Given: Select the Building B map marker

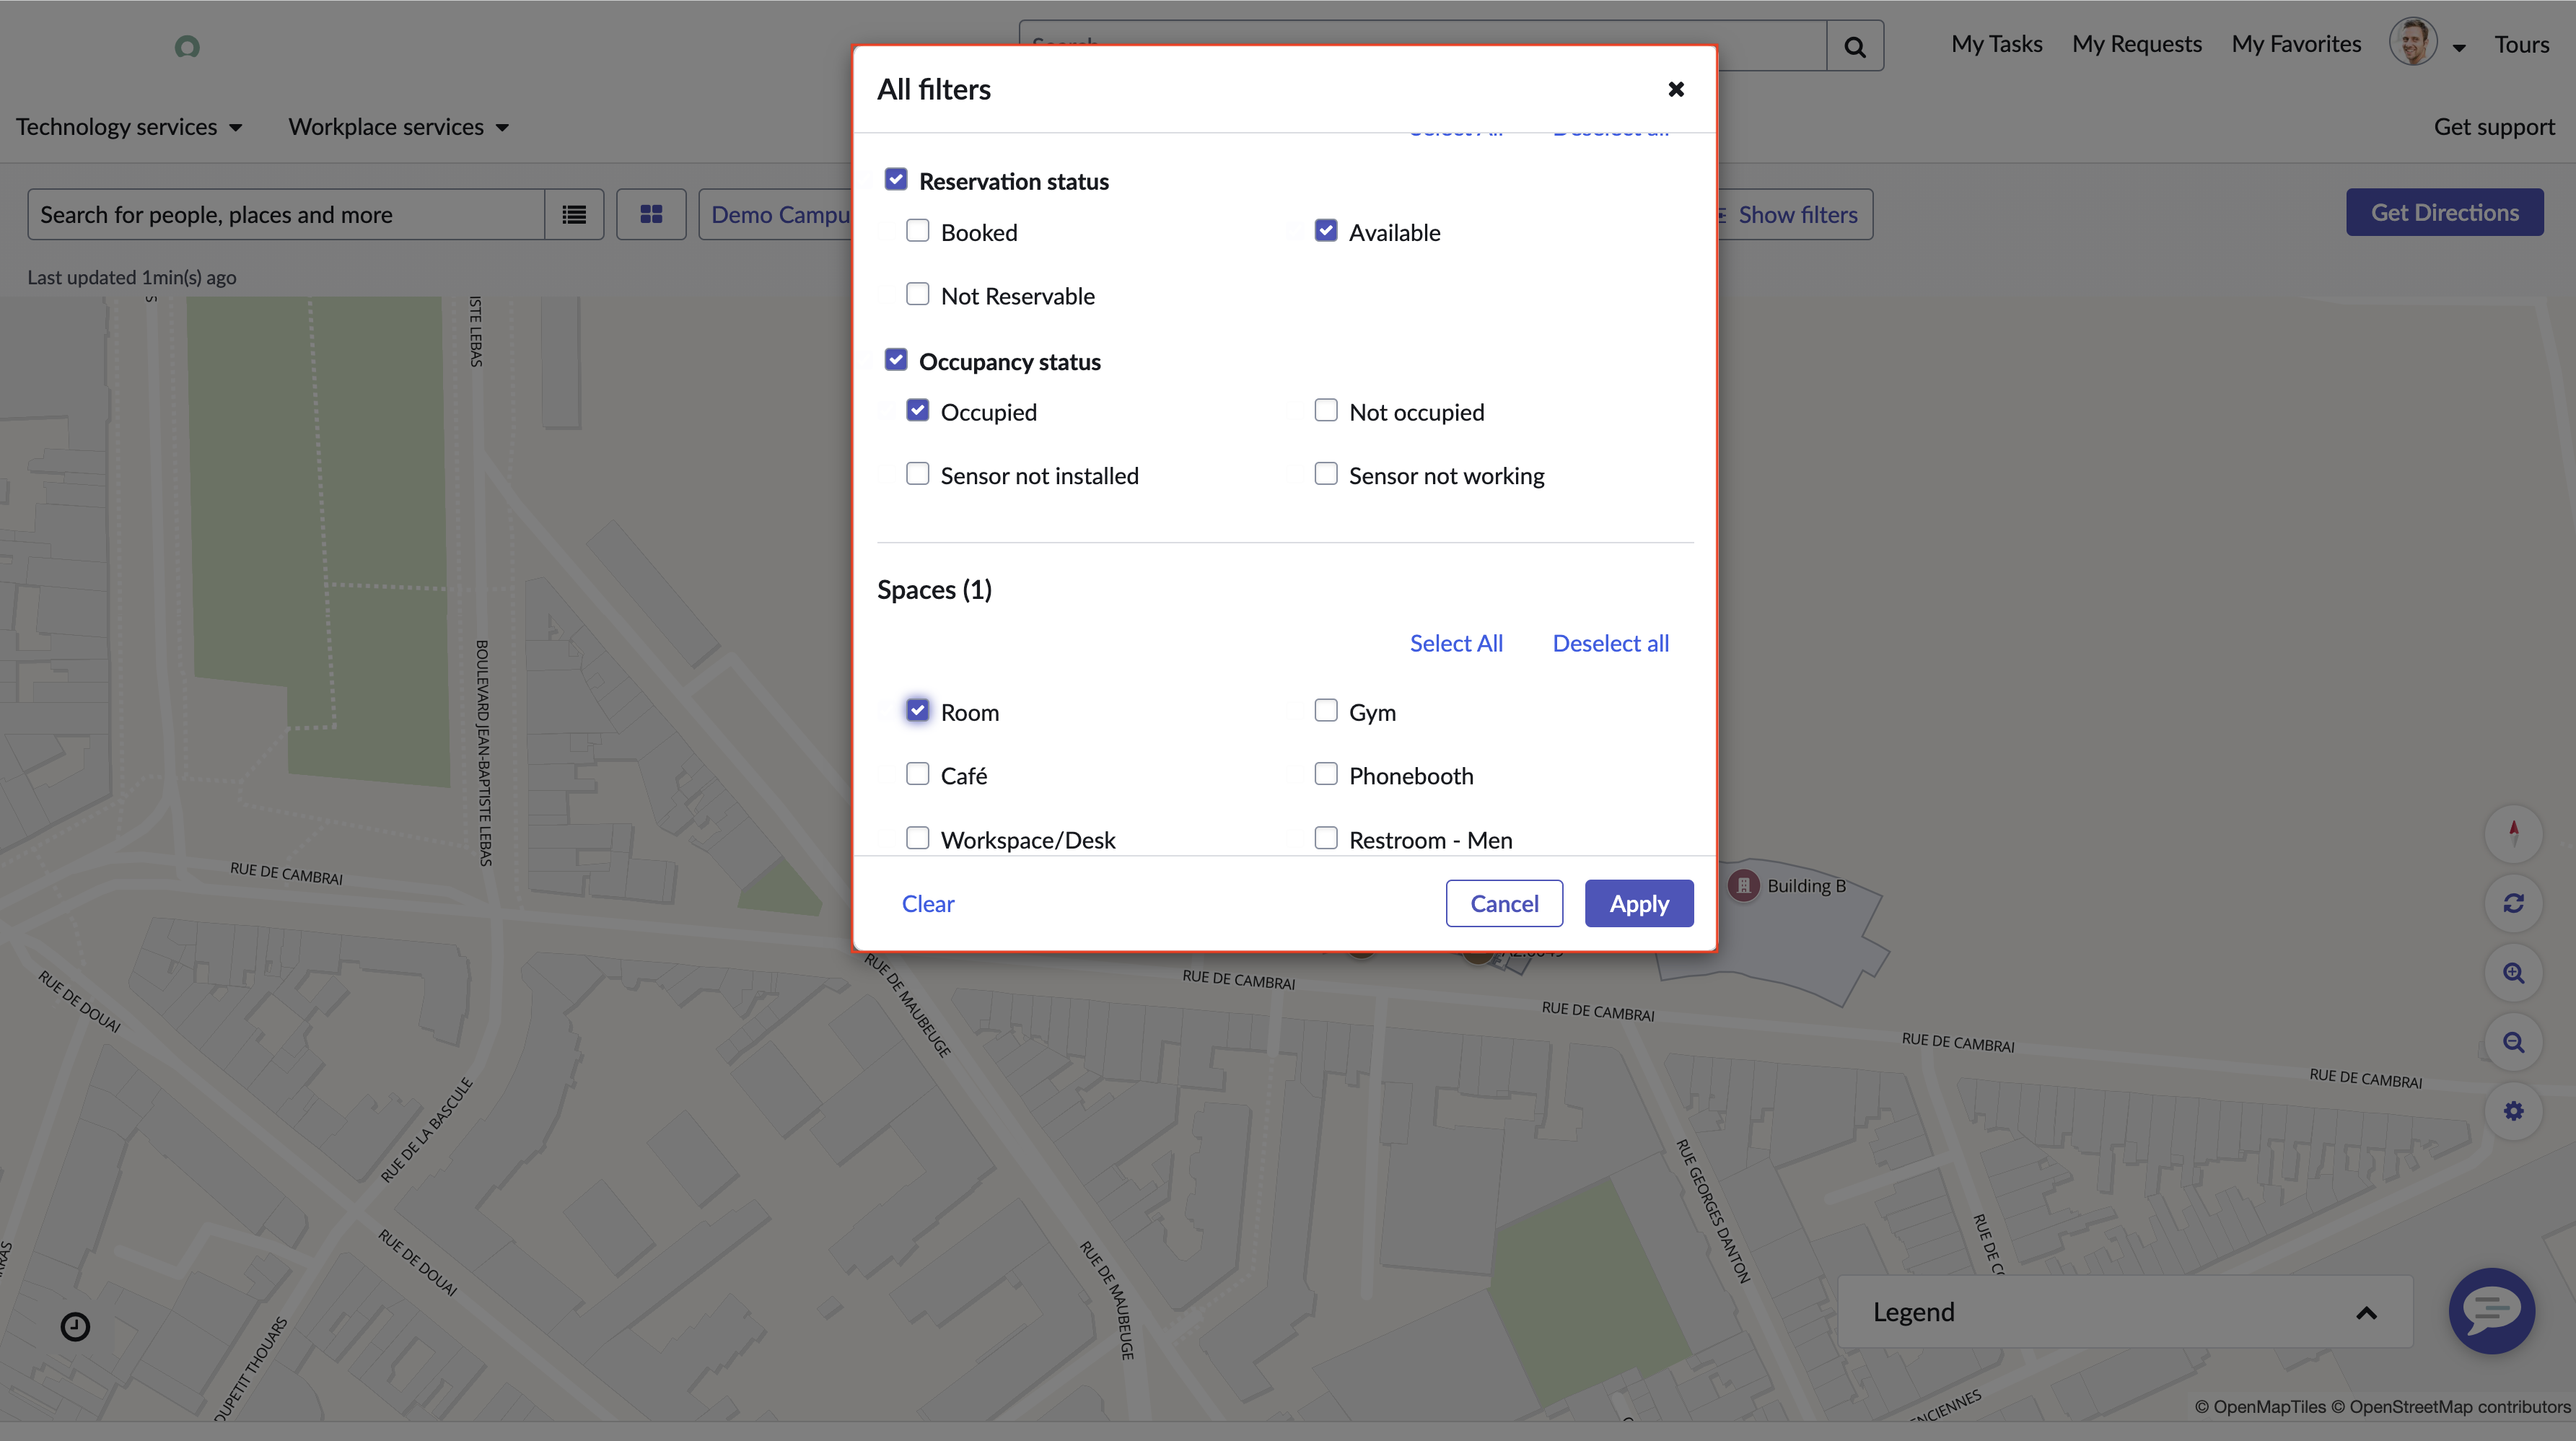Looking at the screenshot, I should click(1743, 885).
